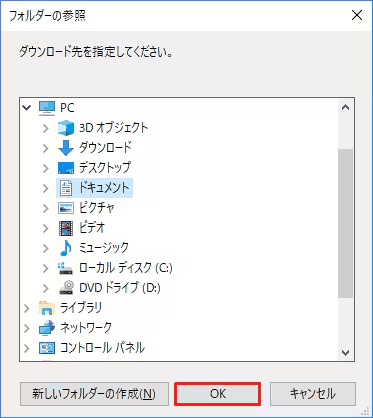The image size is (373, 418).
Task: Click the デスクトップ folder icon
Action: tap(66, 168)
